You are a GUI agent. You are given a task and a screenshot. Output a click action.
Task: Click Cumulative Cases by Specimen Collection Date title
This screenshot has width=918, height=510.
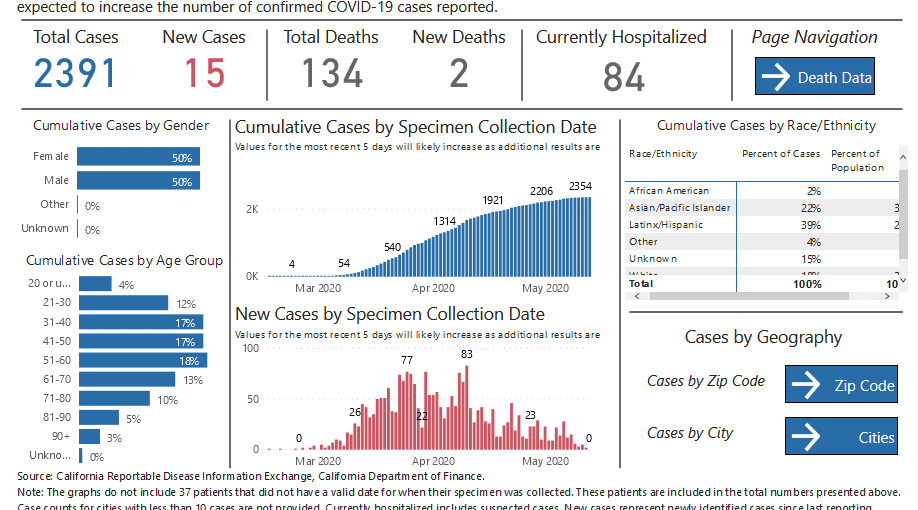[x=416, y=127]
